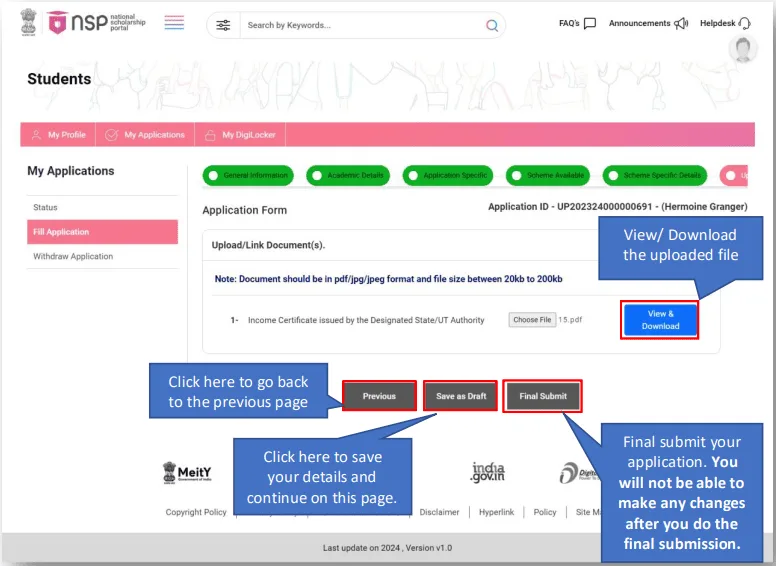The width and height of the screenshot is (776, 566).
Task: Click the 15.pdf file name
Action: 570,320
